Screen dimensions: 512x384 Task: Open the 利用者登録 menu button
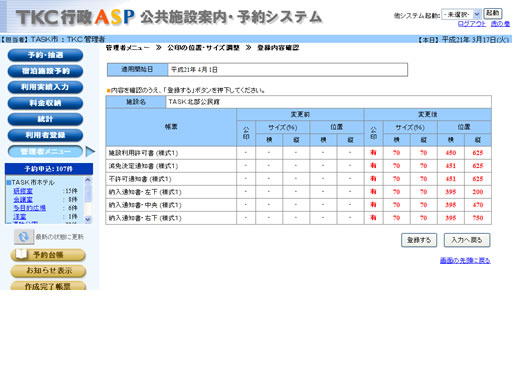point(45,135)
